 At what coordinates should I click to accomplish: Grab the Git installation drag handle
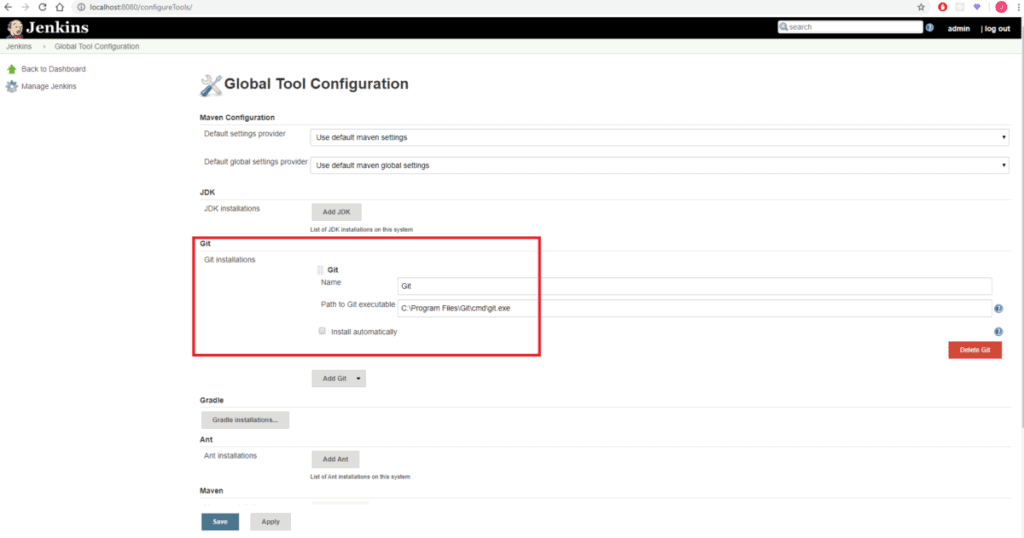click(x=320, y=270)
